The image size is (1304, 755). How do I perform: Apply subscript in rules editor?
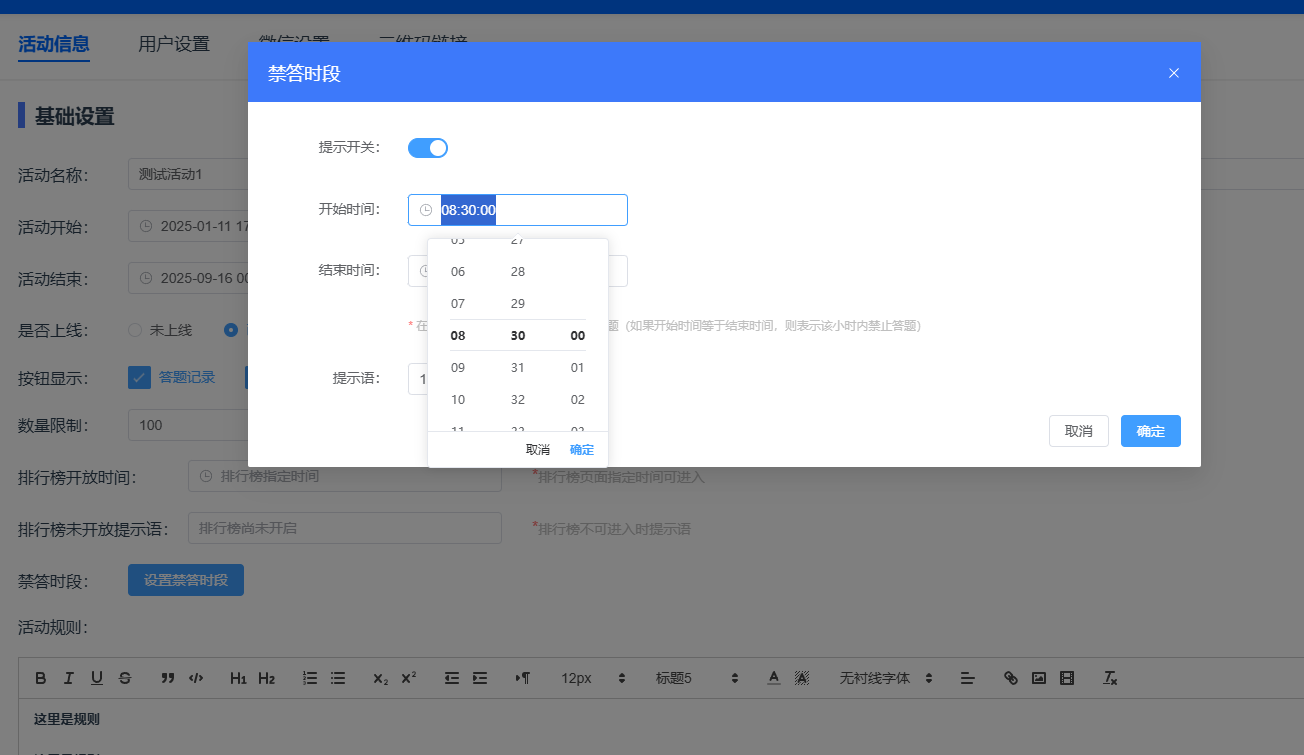pyautogui.click(x=381, y=678)
